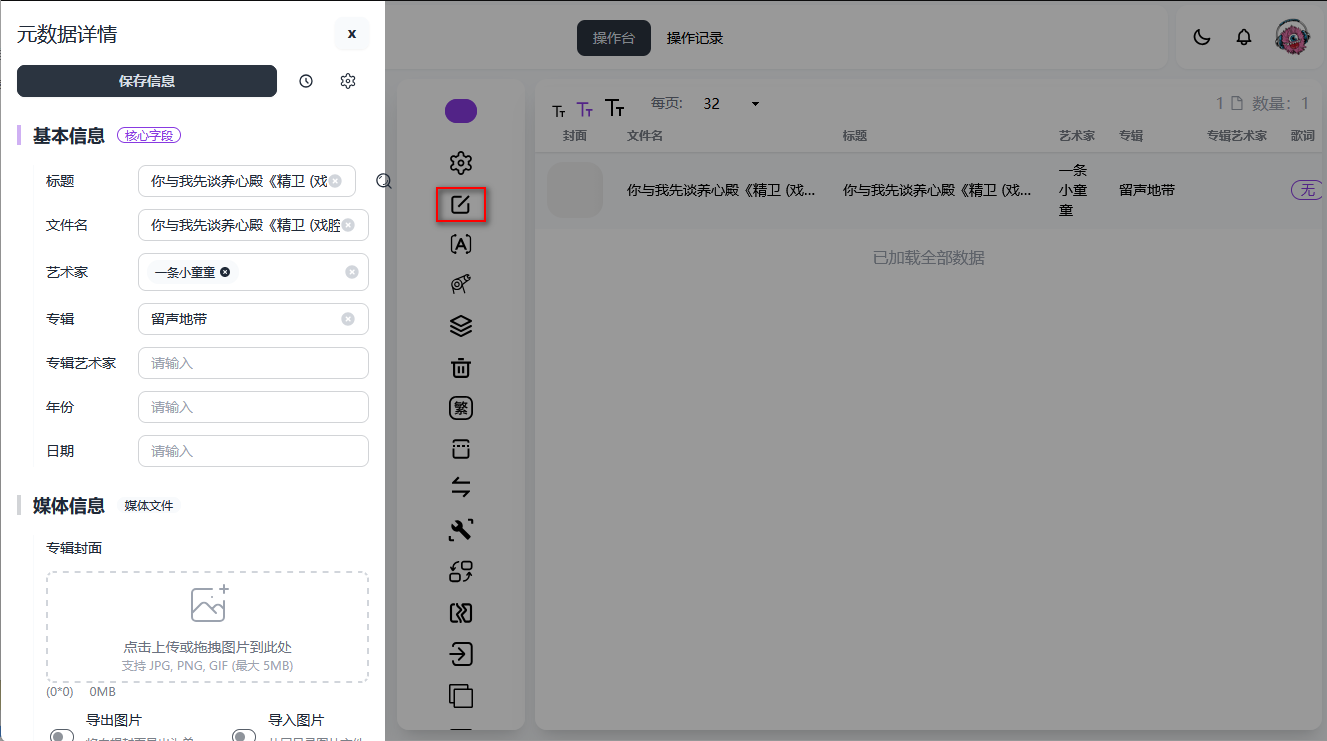
Task: Click the 保存信息 save button
Action: point(146,81)
